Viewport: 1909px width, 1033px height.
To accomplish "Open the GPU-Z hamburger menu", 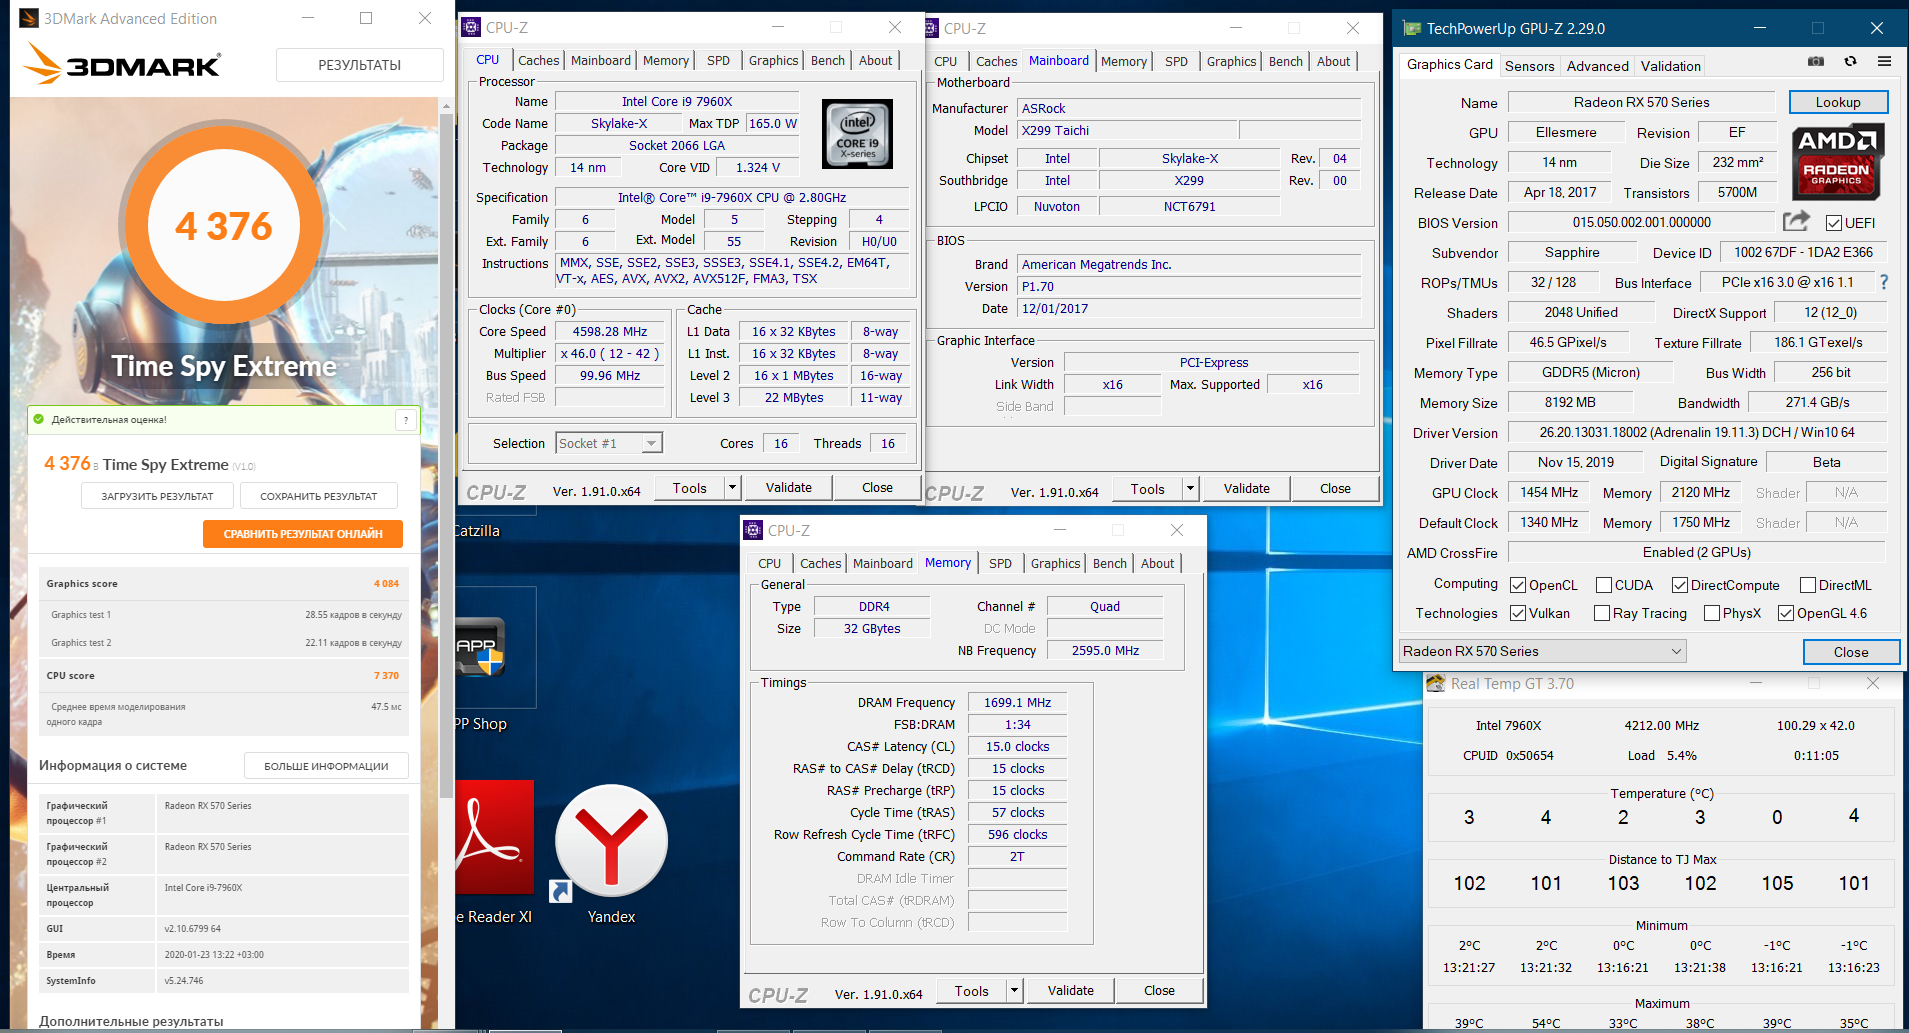I will click(x=1884, y=62).
